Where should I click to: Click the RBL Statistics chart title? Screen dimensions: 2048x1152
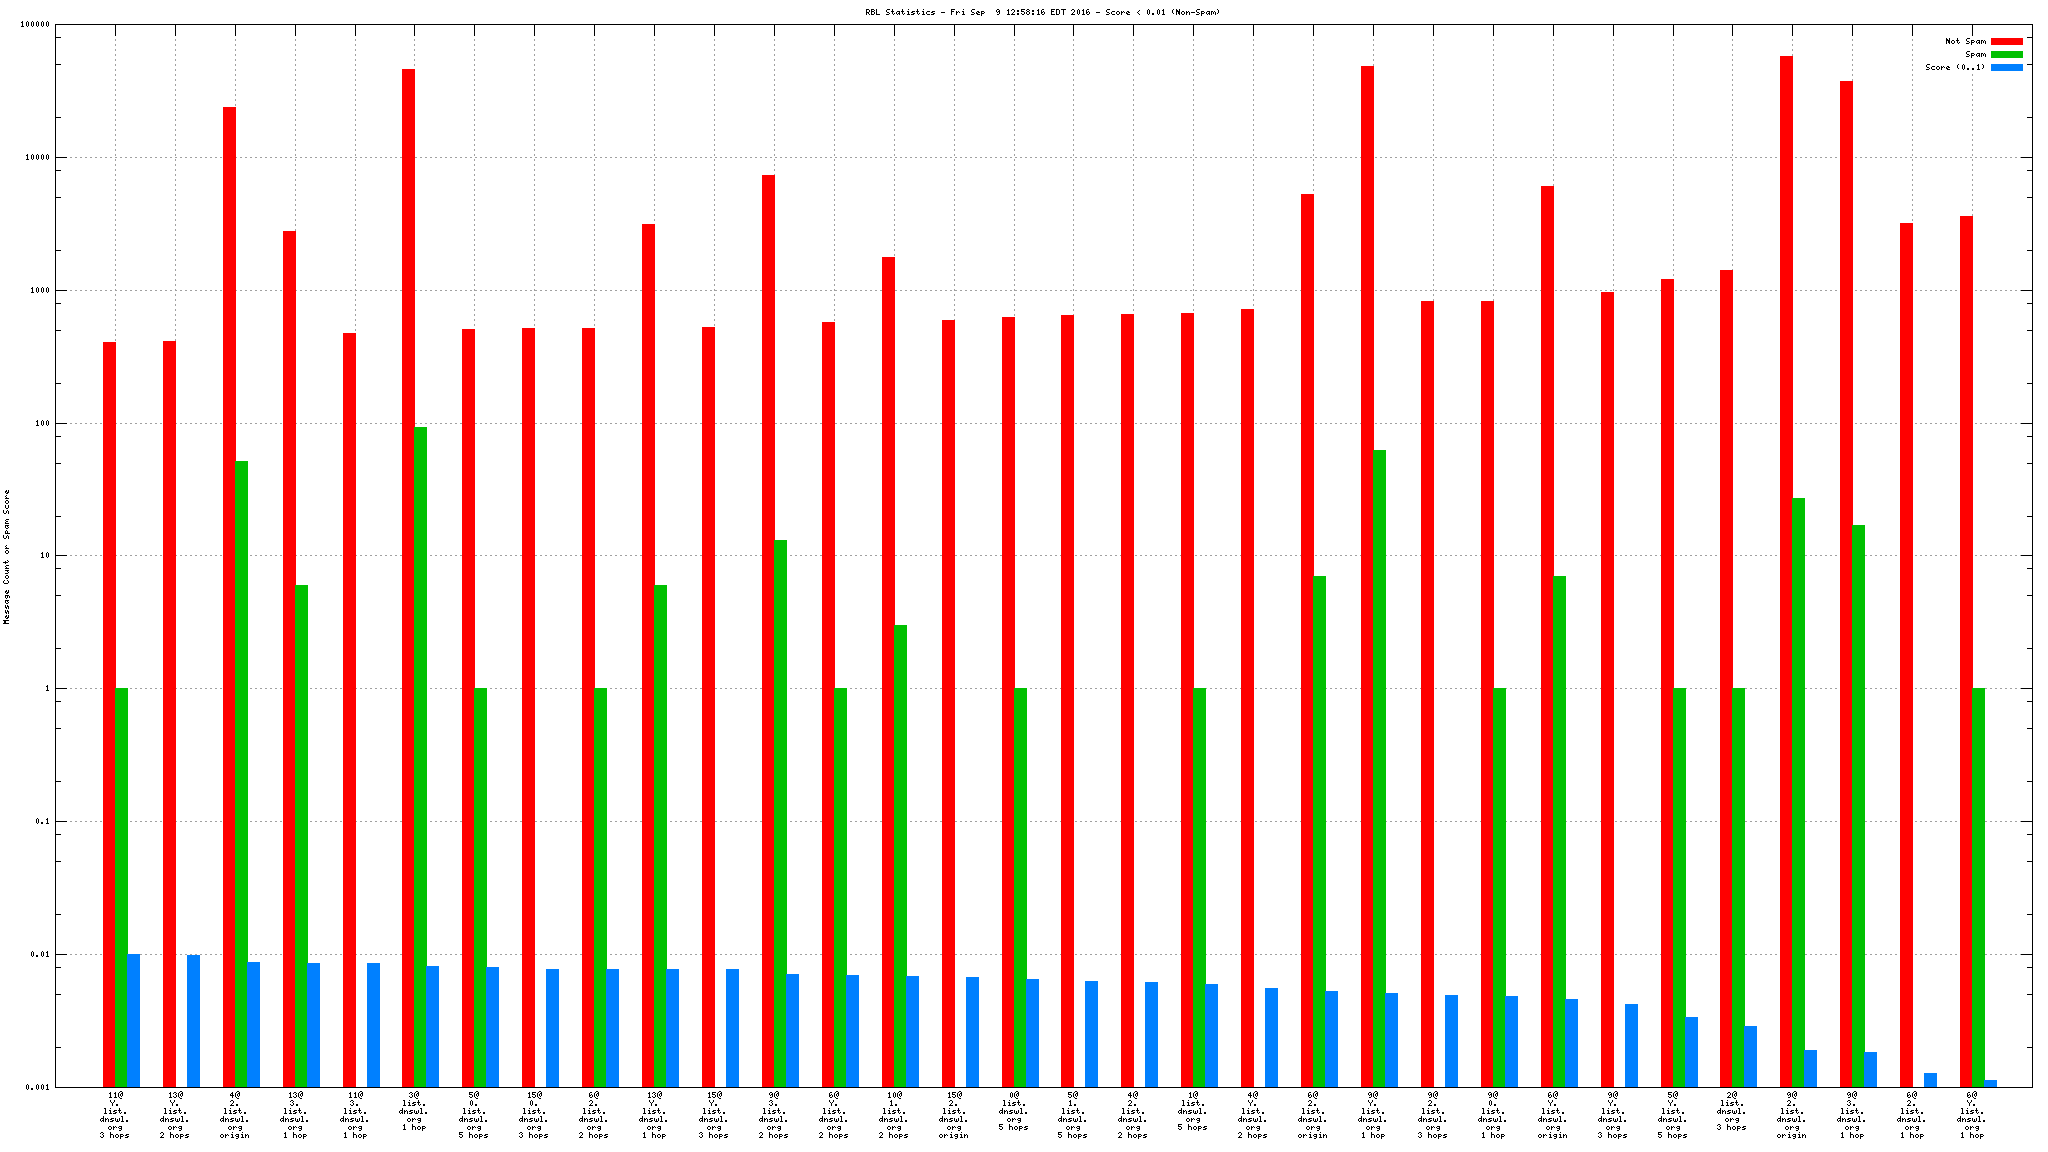[1042, 12]
